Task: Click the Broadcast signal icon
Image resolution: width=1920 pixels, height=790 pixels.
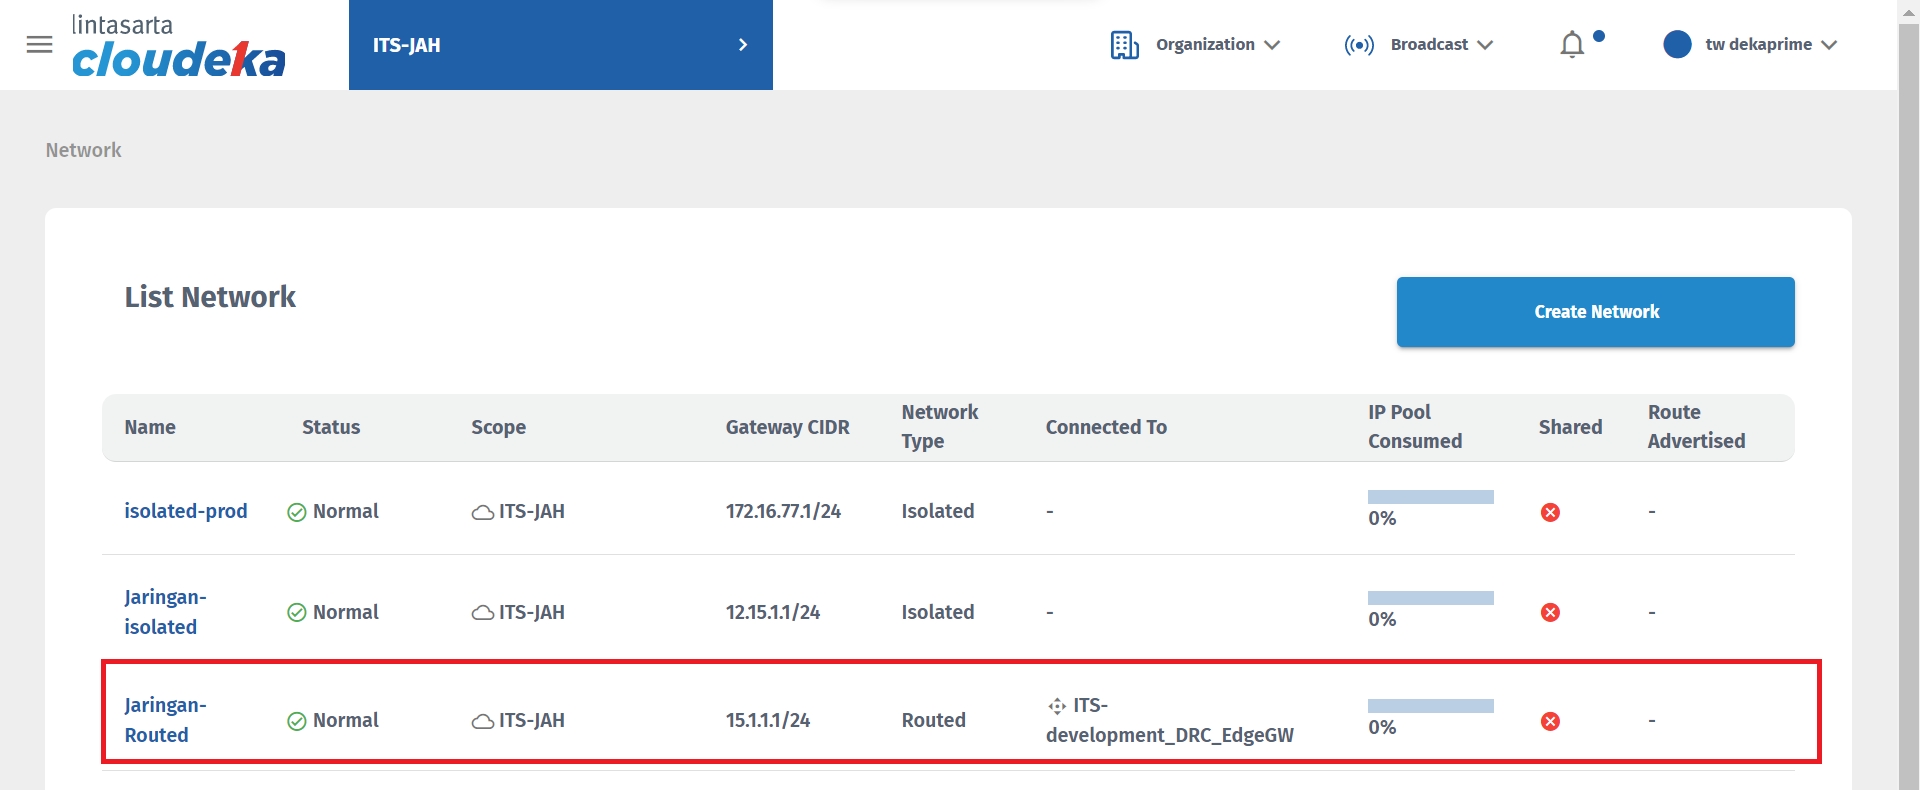Action: 1359,45
